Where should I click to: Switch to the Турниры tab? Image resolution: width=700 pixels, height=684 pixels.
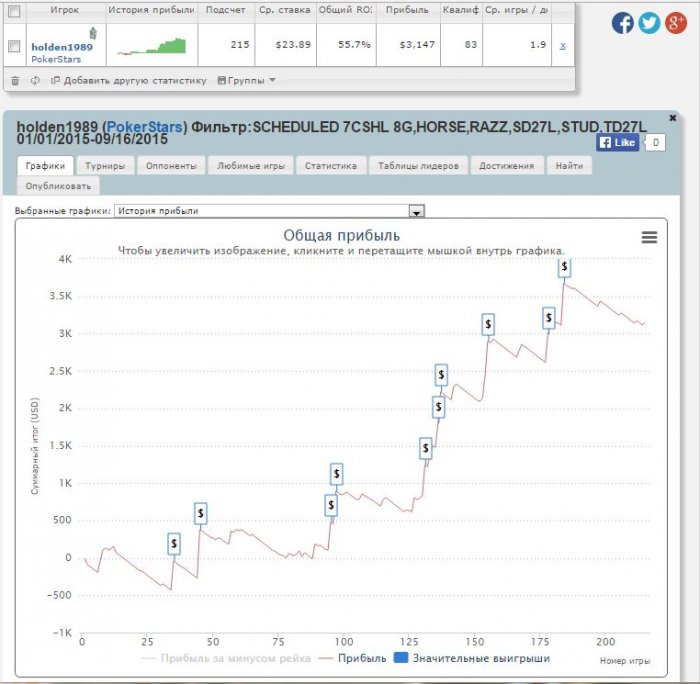point(105,166)
